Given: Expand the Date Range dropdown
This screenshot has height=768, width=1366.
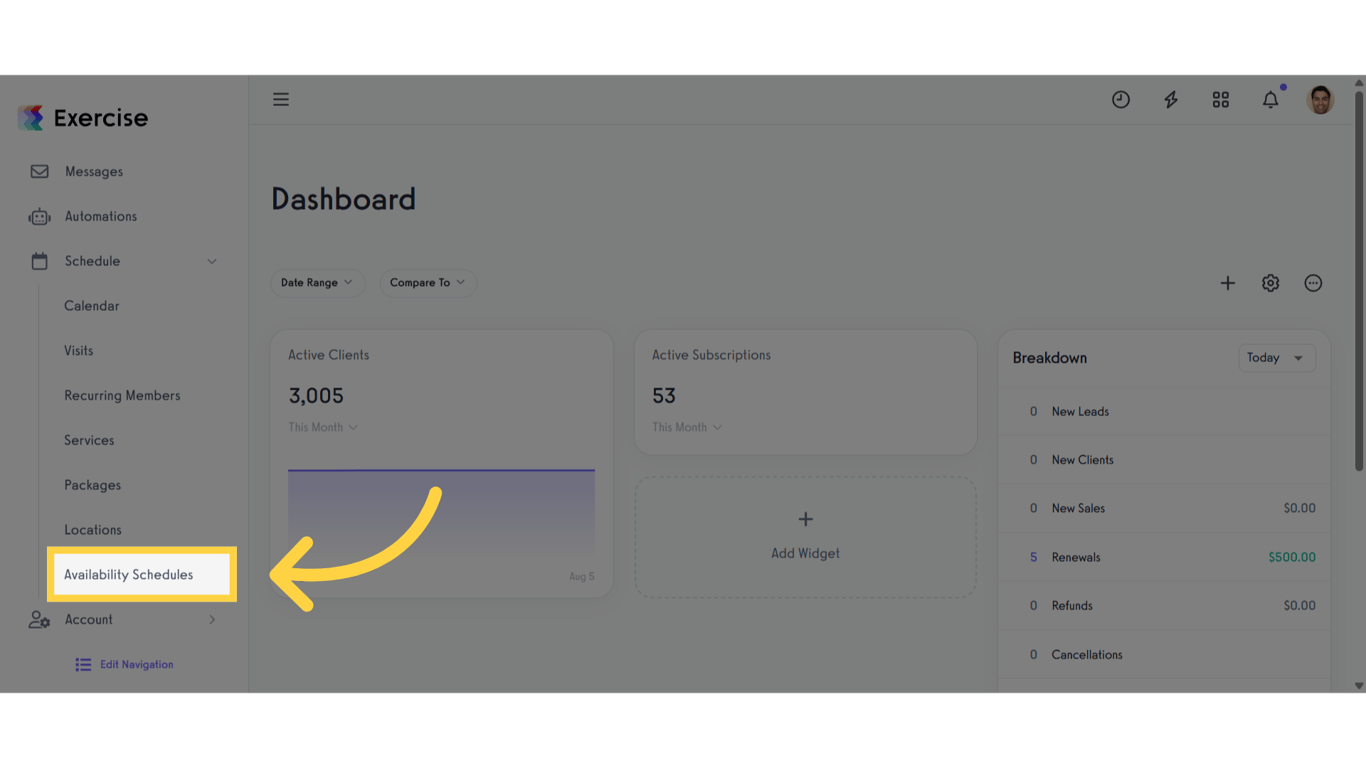Looking at the screenshot, I should [x=317, y=283].
